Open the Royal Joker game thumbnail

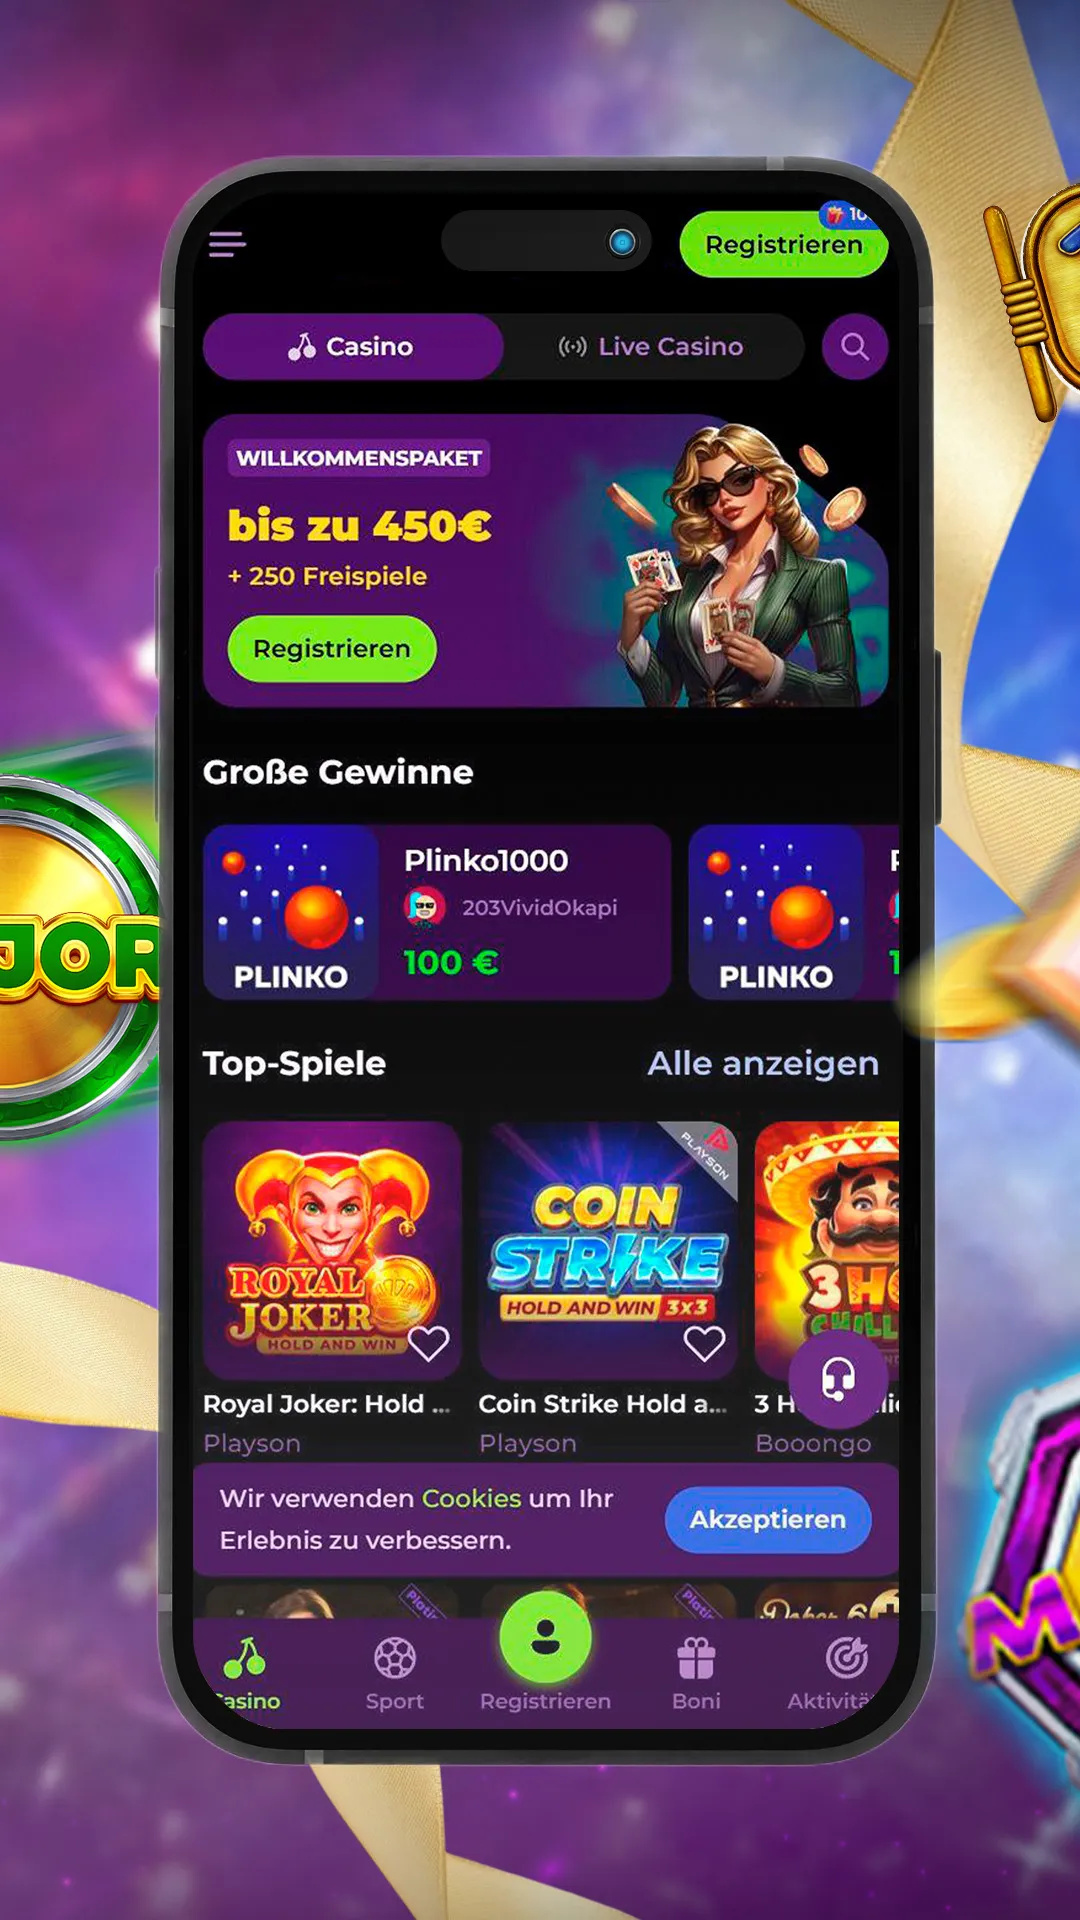point(332,1251)
